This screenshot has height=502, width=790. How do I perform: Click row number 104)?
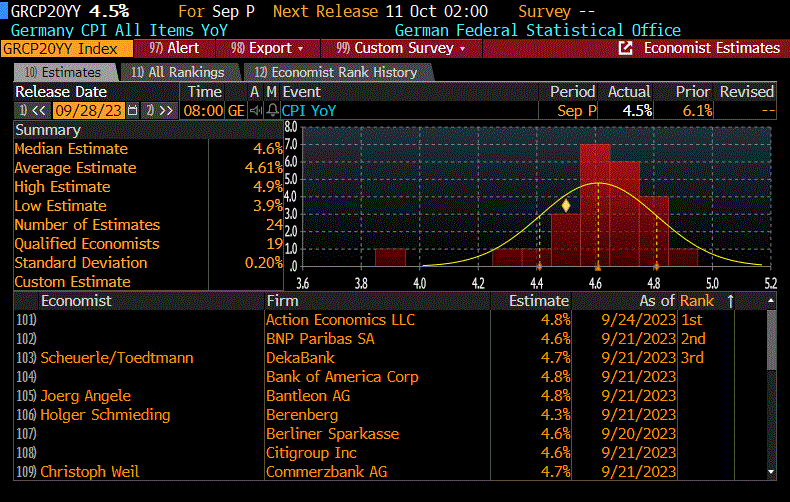26,377
